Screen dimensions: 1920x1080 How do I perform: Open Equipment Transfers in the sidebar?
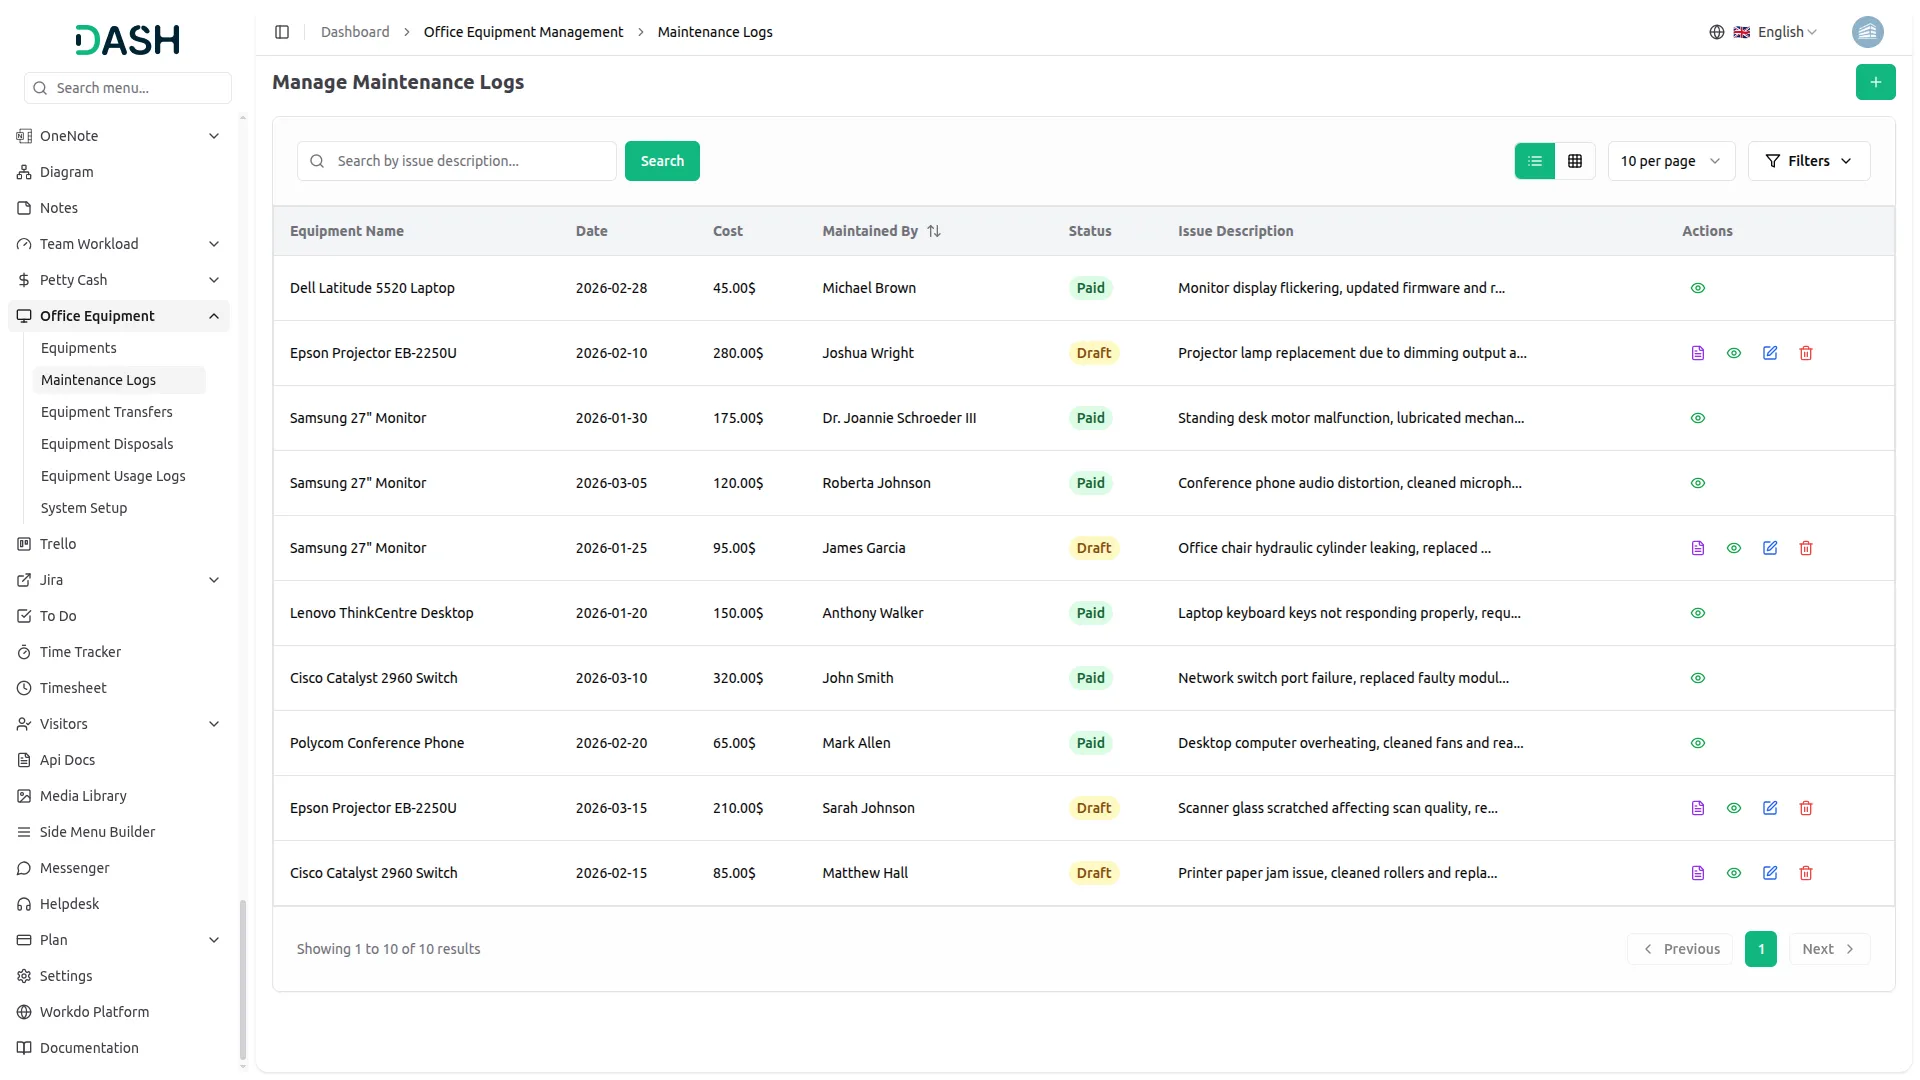point(106,412)
